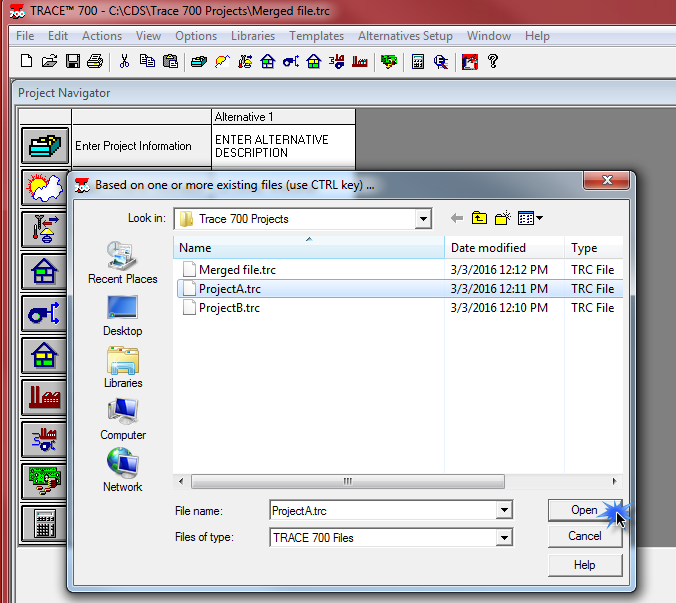This screenshot has height=603, width=676.
Task: Click the Create Rooms house toolbar icon
Action: coord(268,62)
